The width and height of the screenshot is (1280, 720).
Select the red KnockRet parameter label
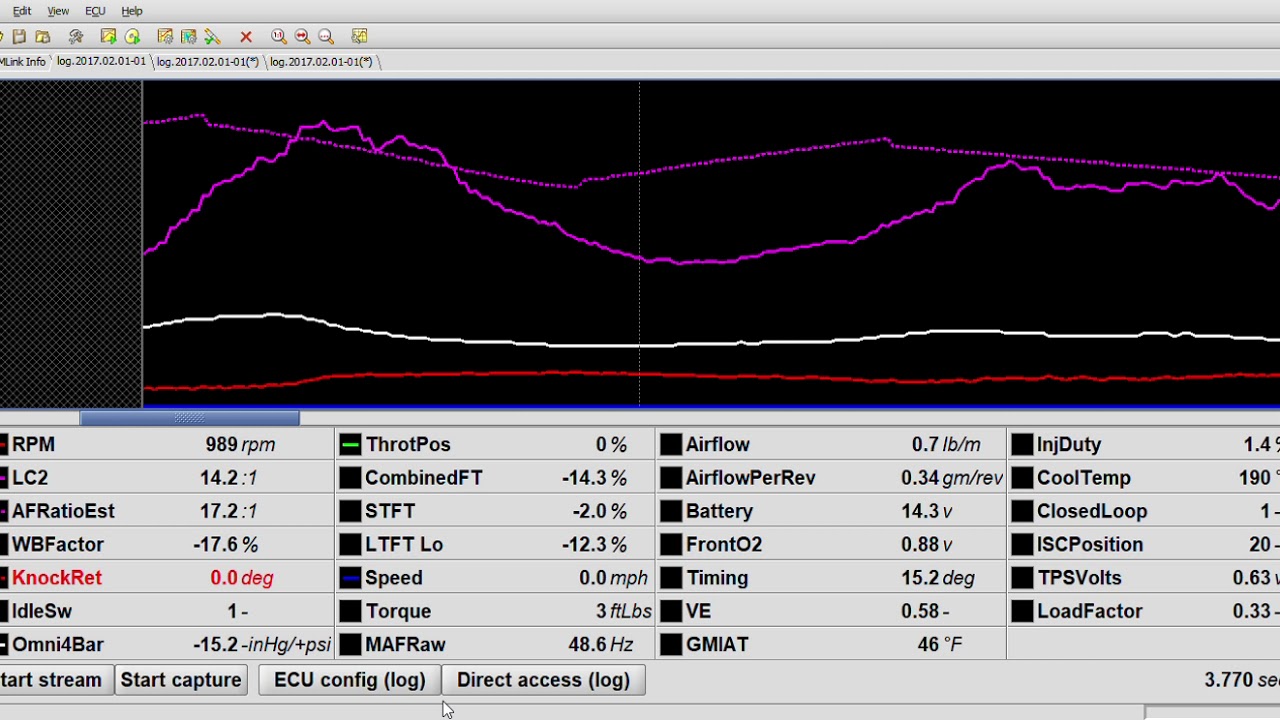(56, 578)
